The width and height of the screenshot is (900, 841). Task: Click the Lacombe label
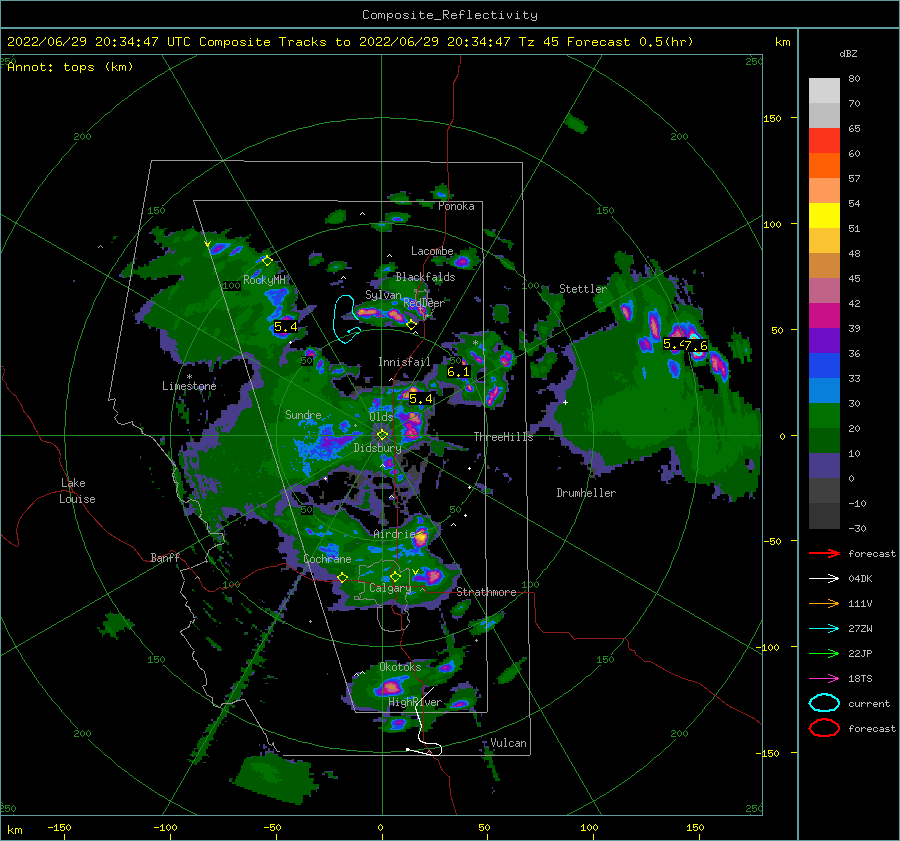(432, 251)
